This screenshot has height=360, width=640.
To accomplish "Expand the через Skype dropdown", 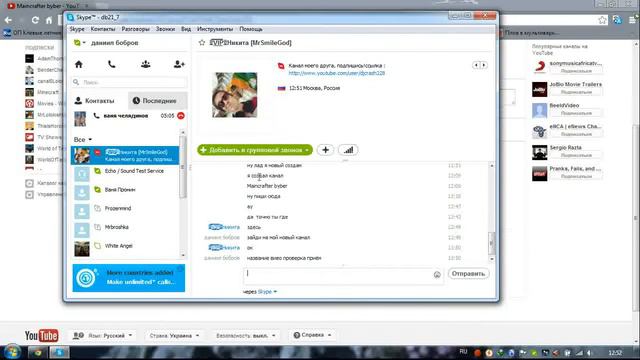I will tap(267, 292).
